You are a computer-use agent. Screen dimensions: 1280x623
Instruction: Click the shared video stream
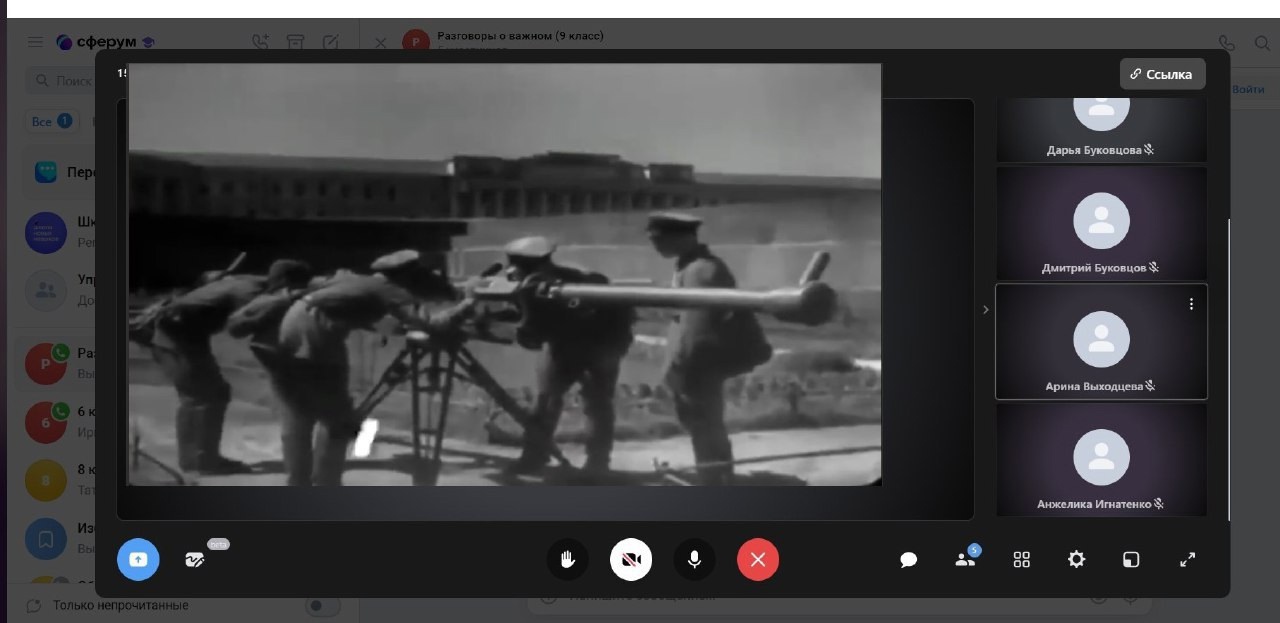(505, 275)
